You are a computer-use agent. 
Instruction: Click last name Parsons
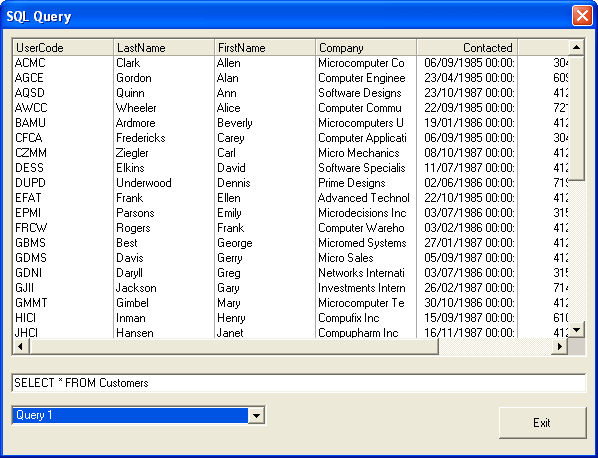[x=135, y=213]
